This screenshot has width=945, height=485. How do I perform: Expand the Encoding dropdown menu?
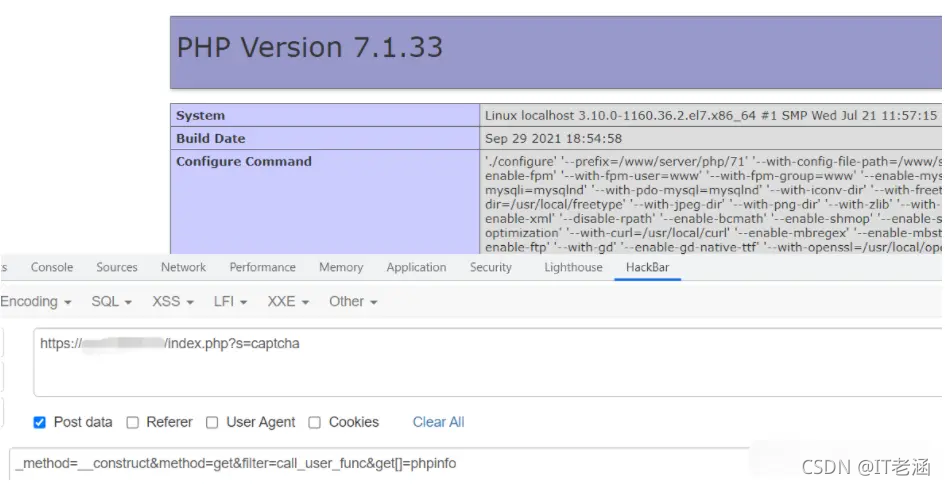tap(36, 301)
